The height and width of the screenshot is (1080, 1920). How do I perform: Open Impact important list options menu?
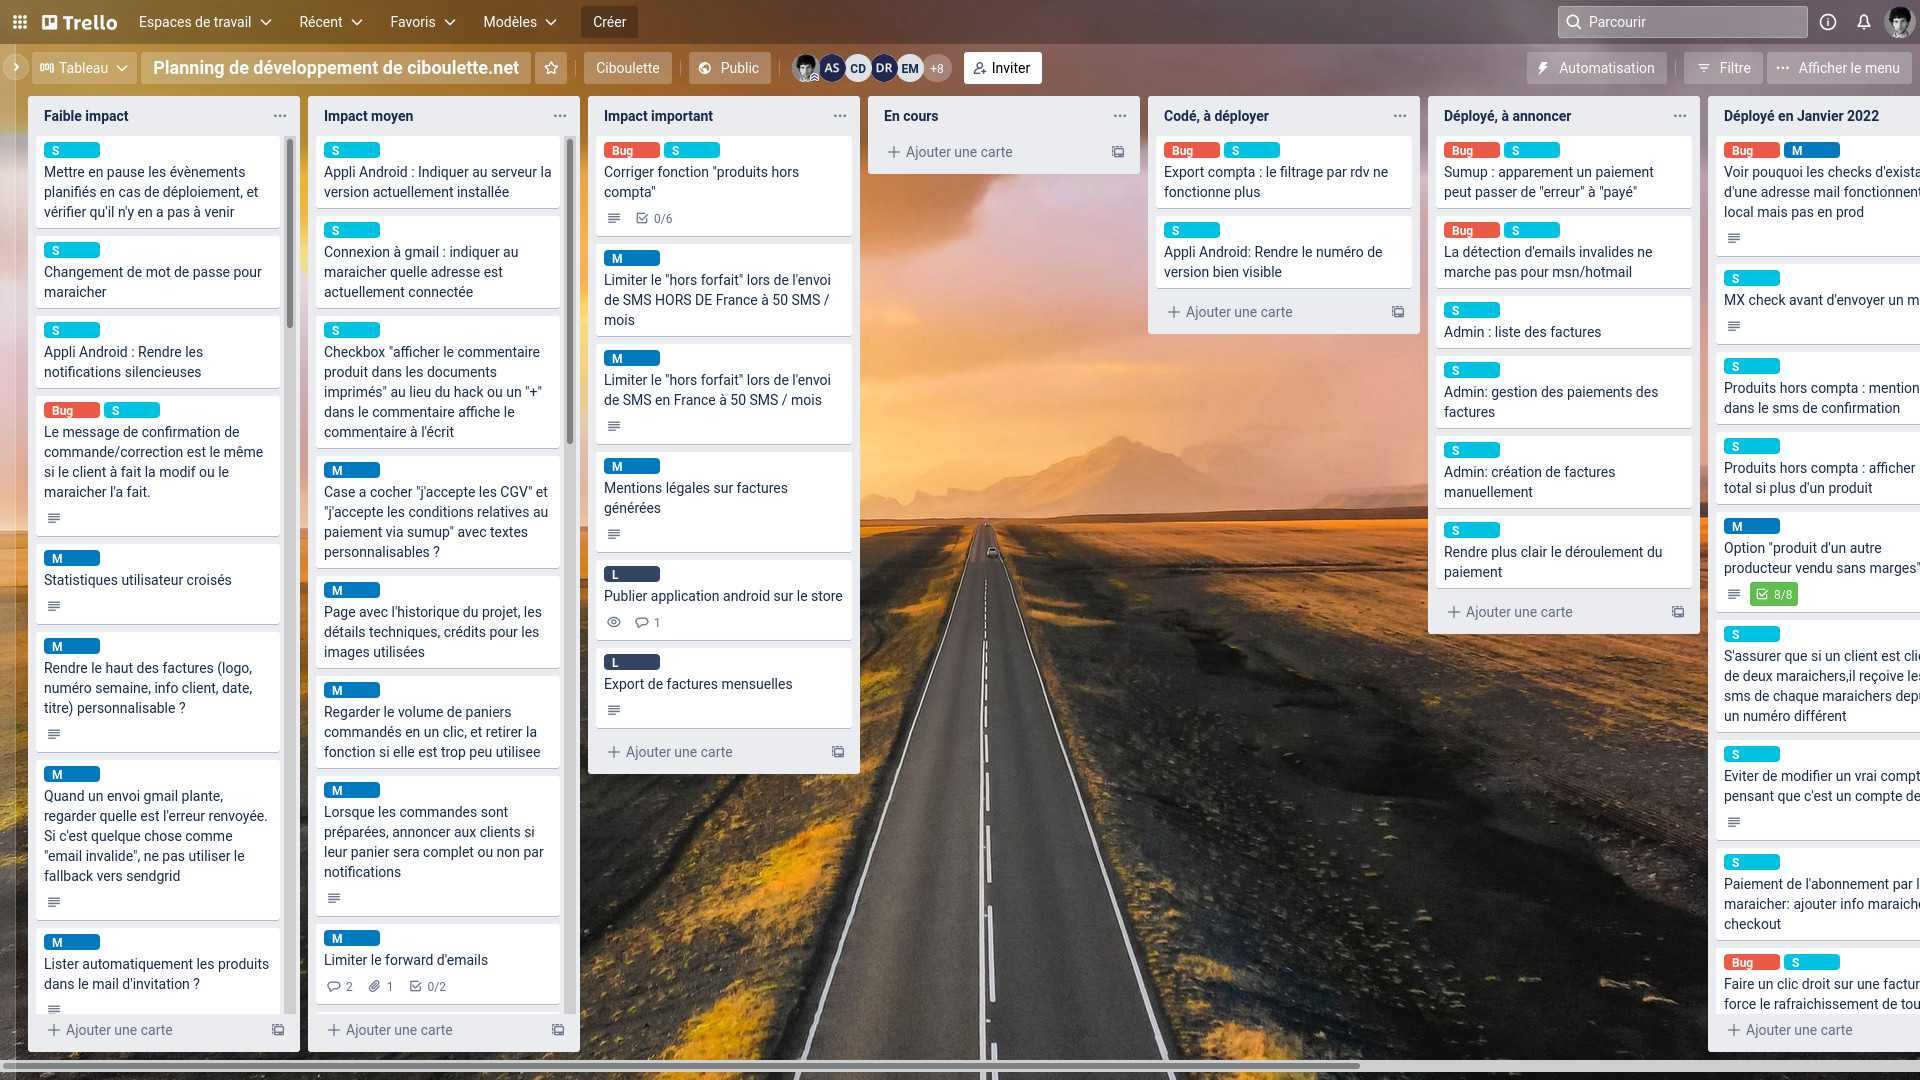839,116
